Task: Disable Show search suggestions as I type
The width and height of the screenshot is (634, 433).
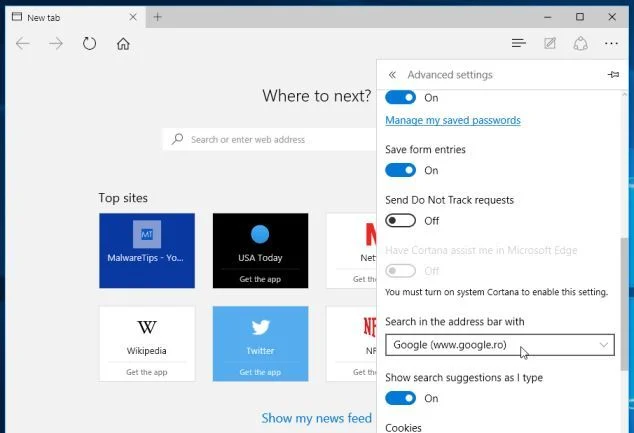Action: tap(400, 398)
